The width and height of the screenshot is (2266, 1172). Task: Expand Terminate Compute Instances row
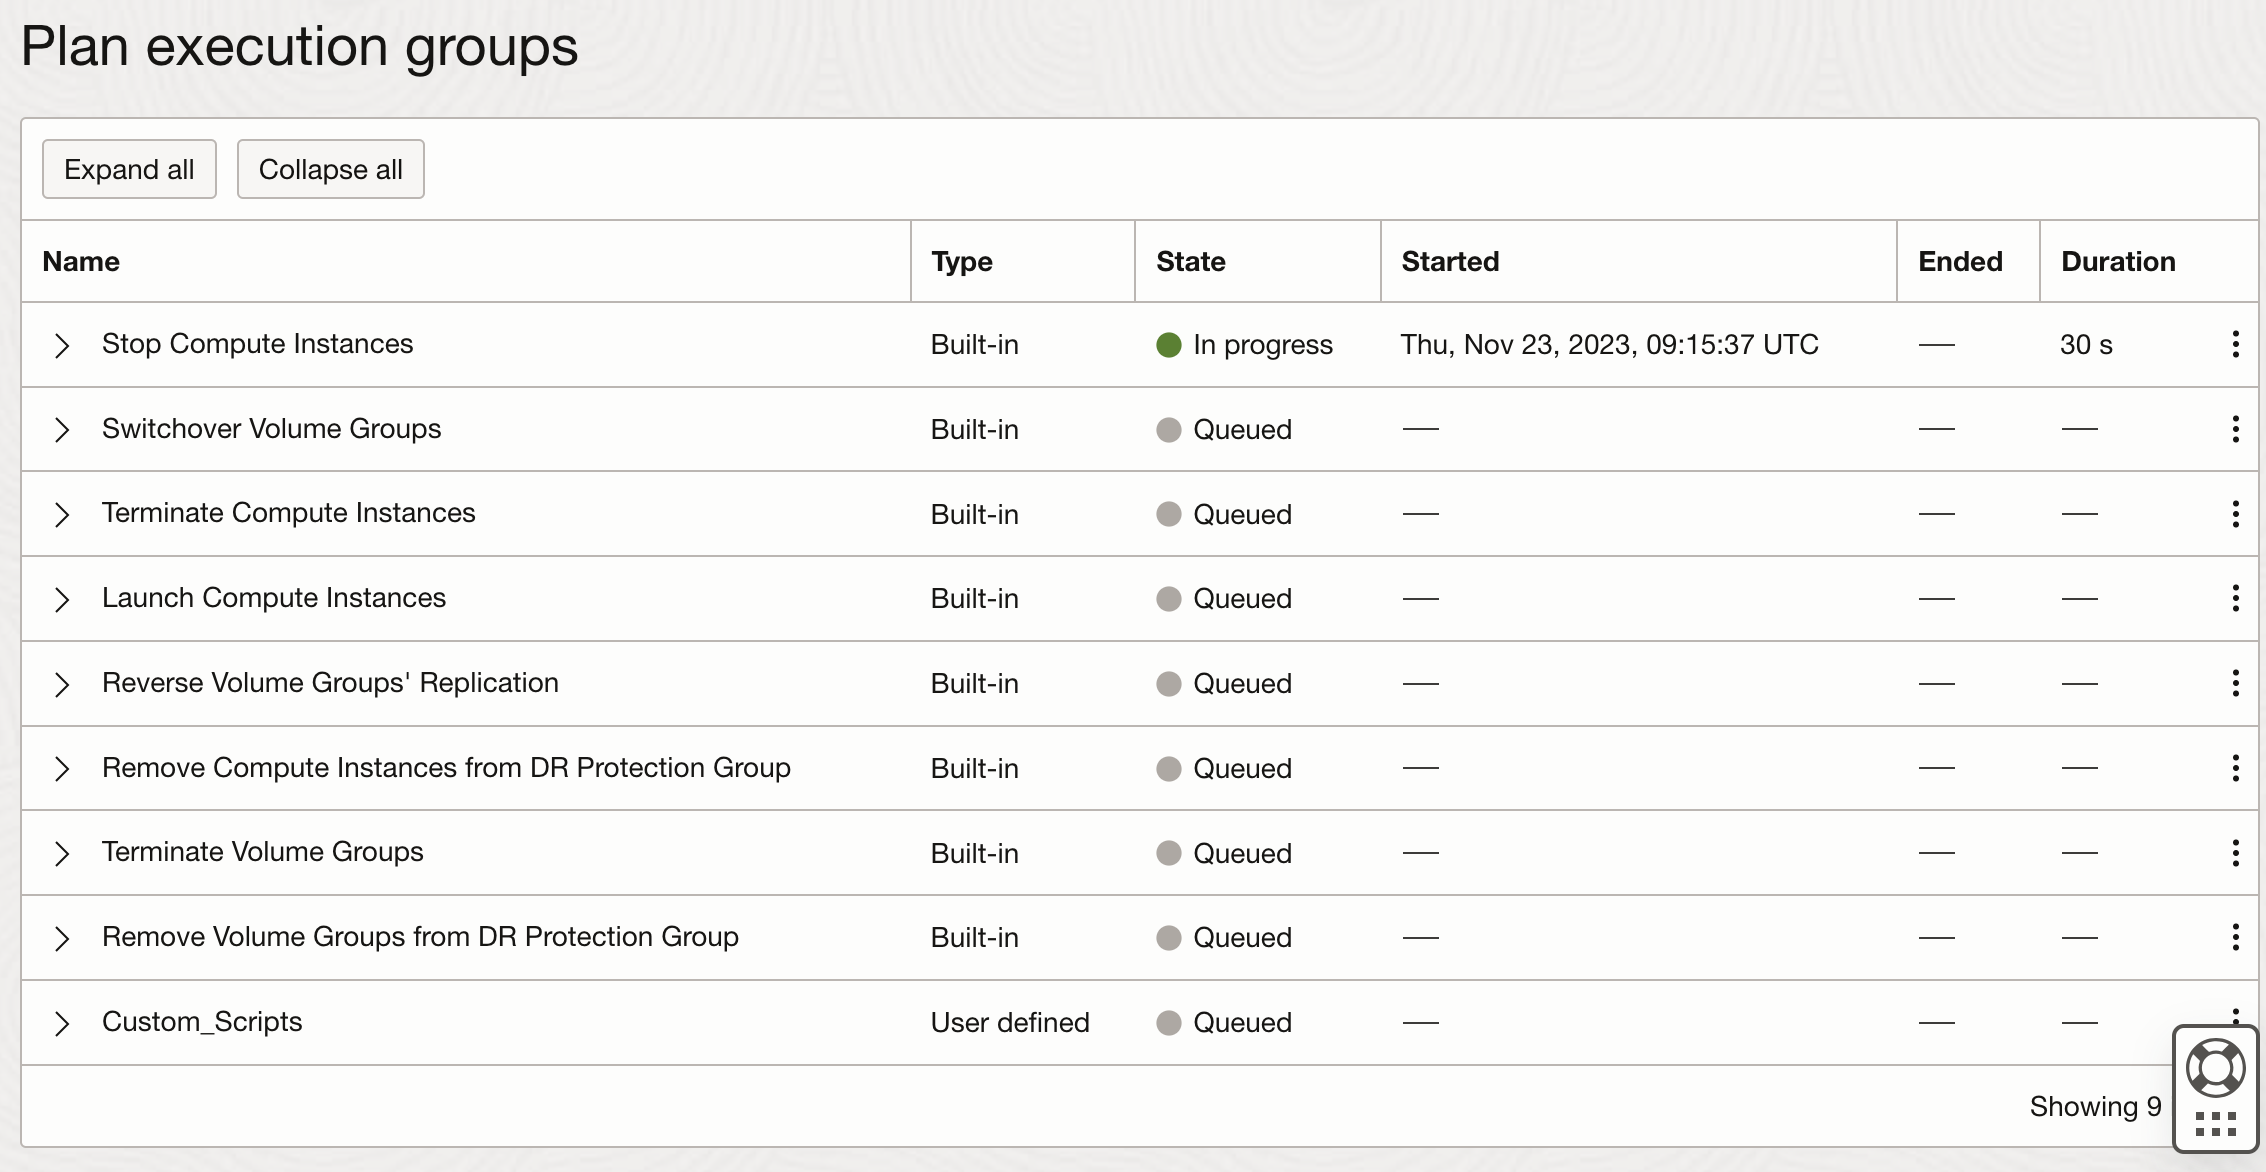[62, 514]
